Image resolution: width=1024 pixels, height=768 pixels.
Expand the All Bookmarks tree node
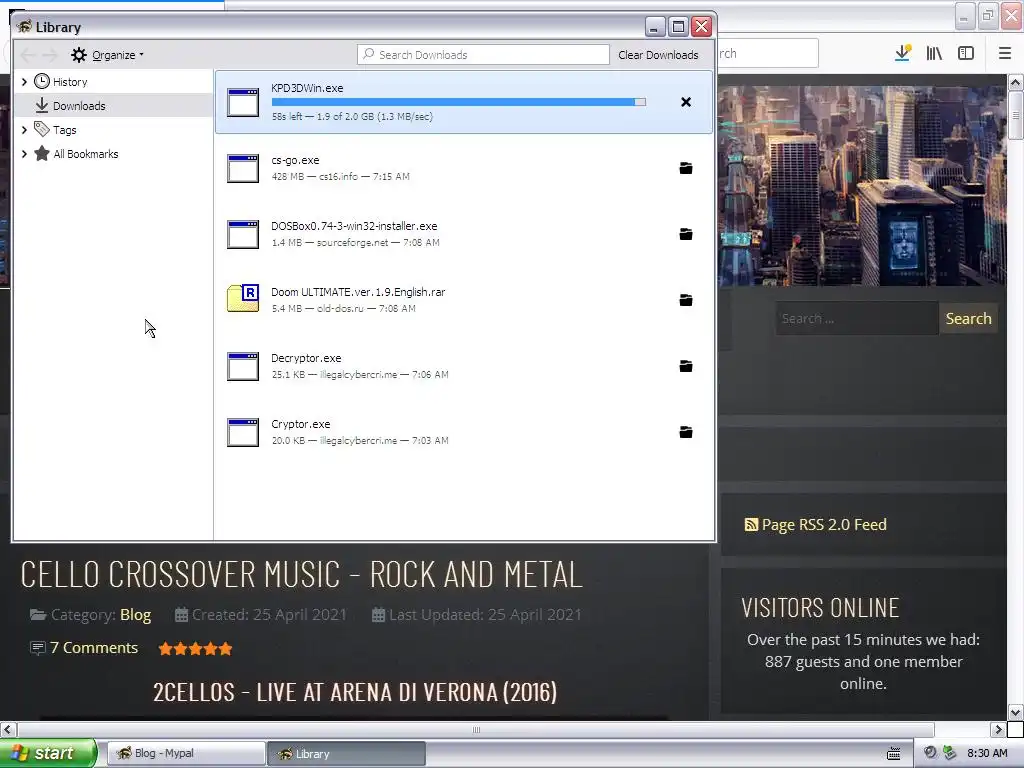24,154
